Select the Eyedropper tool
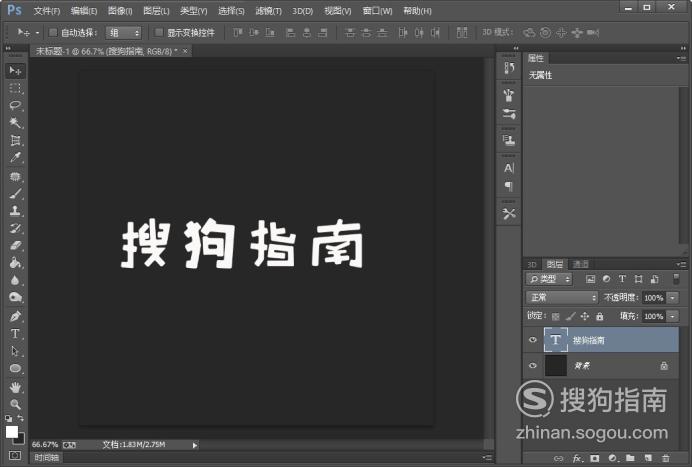Viewport: 692px width, 467px height. click(15, 158)
